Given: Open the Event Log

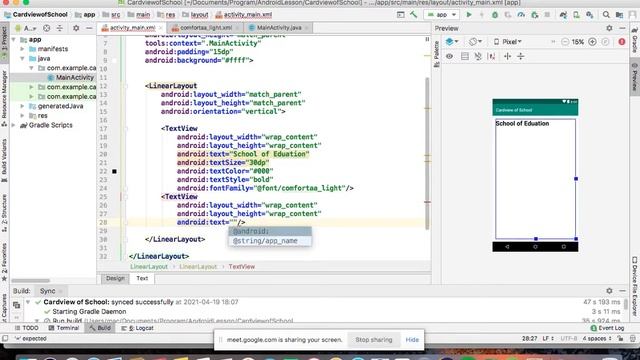Looking at the screenshot, I should 607,328.
